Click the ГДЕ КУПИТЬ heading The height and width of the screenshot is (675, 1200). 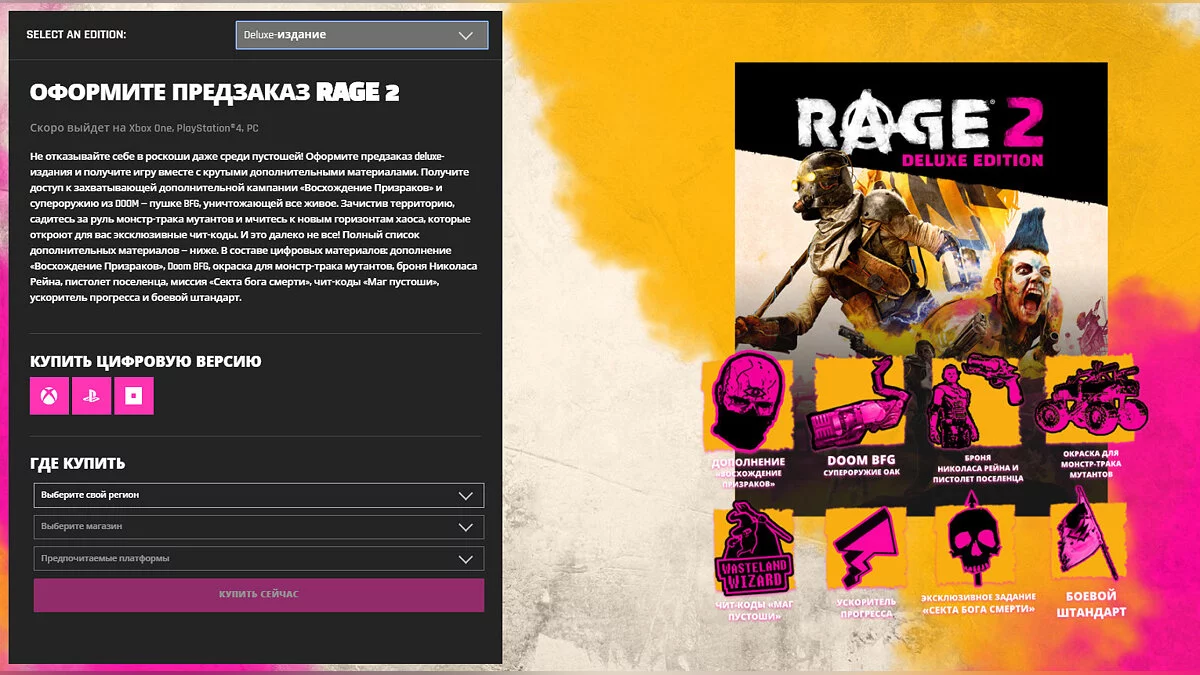(x=78, y=464)
